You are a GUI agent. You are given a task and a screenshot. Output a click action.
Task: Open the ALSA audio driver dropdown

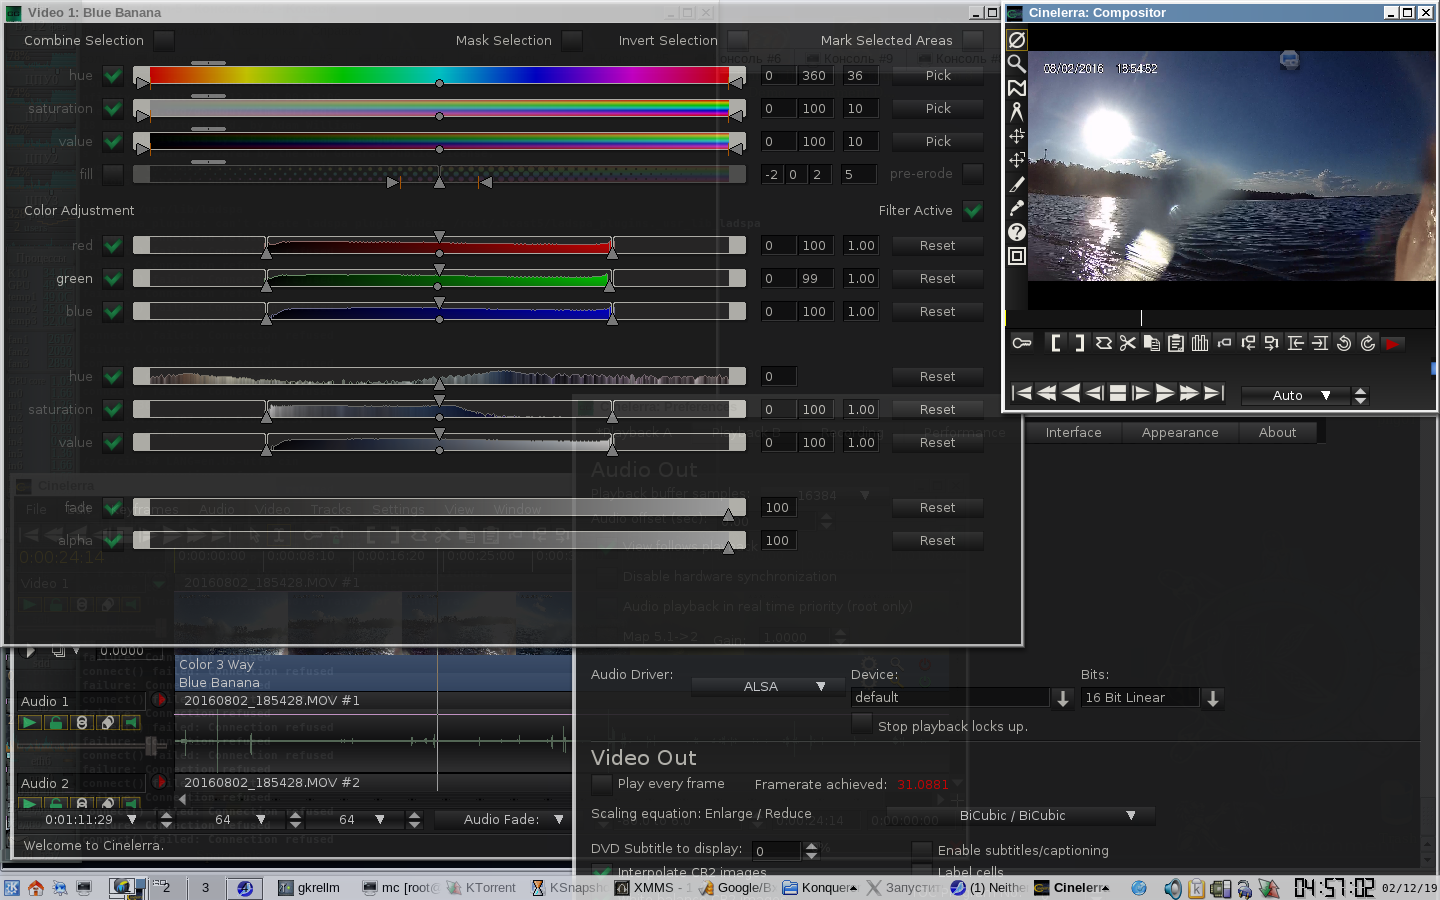[768, 686]
